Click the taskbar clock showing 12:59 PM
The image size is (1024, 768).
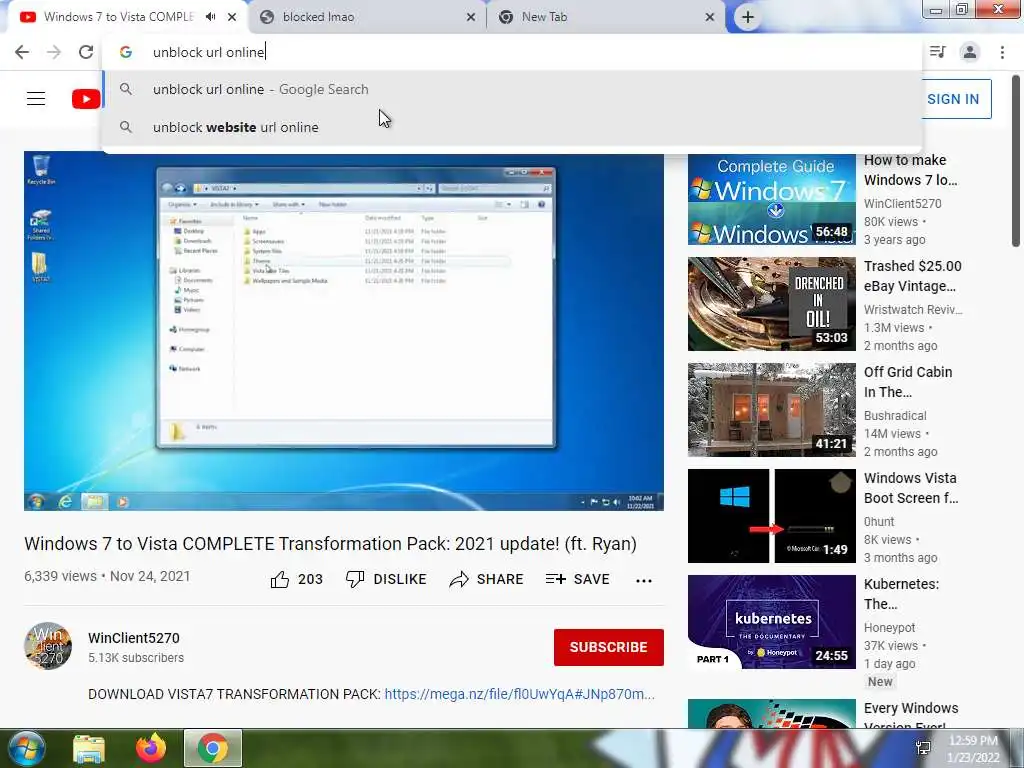pyautogui.click(x=973, y=748)
